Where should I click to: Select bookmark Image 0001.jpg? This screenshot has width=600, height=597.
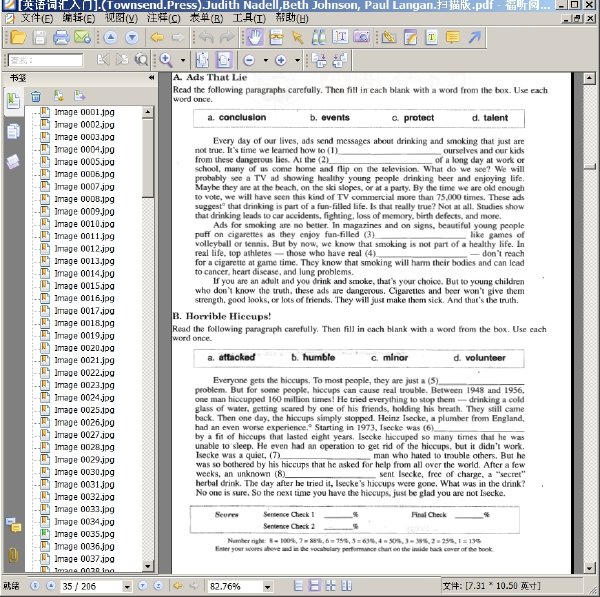click(84, 112)
